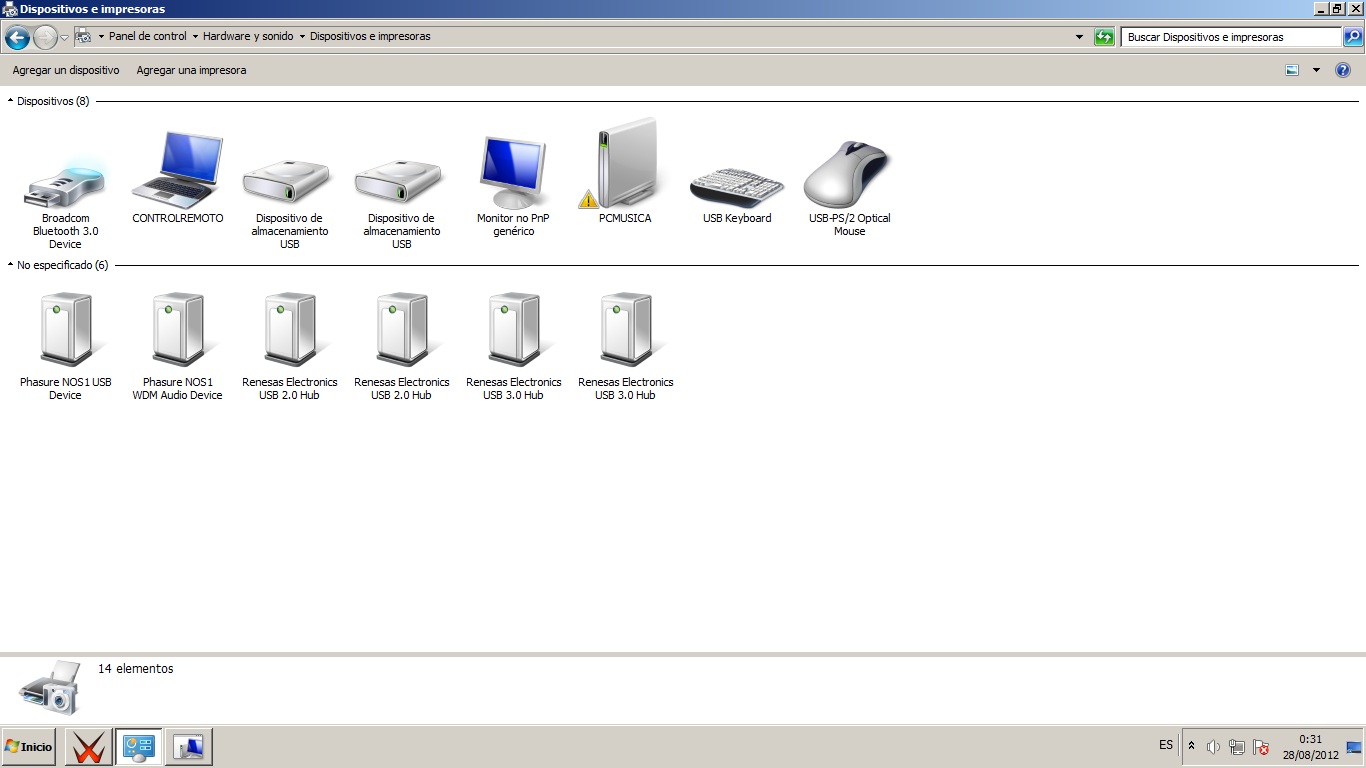Select the USB storage device beside the monitor
Image resolution: width=1366 pixels, height=768 pixels.
(399, 182)
